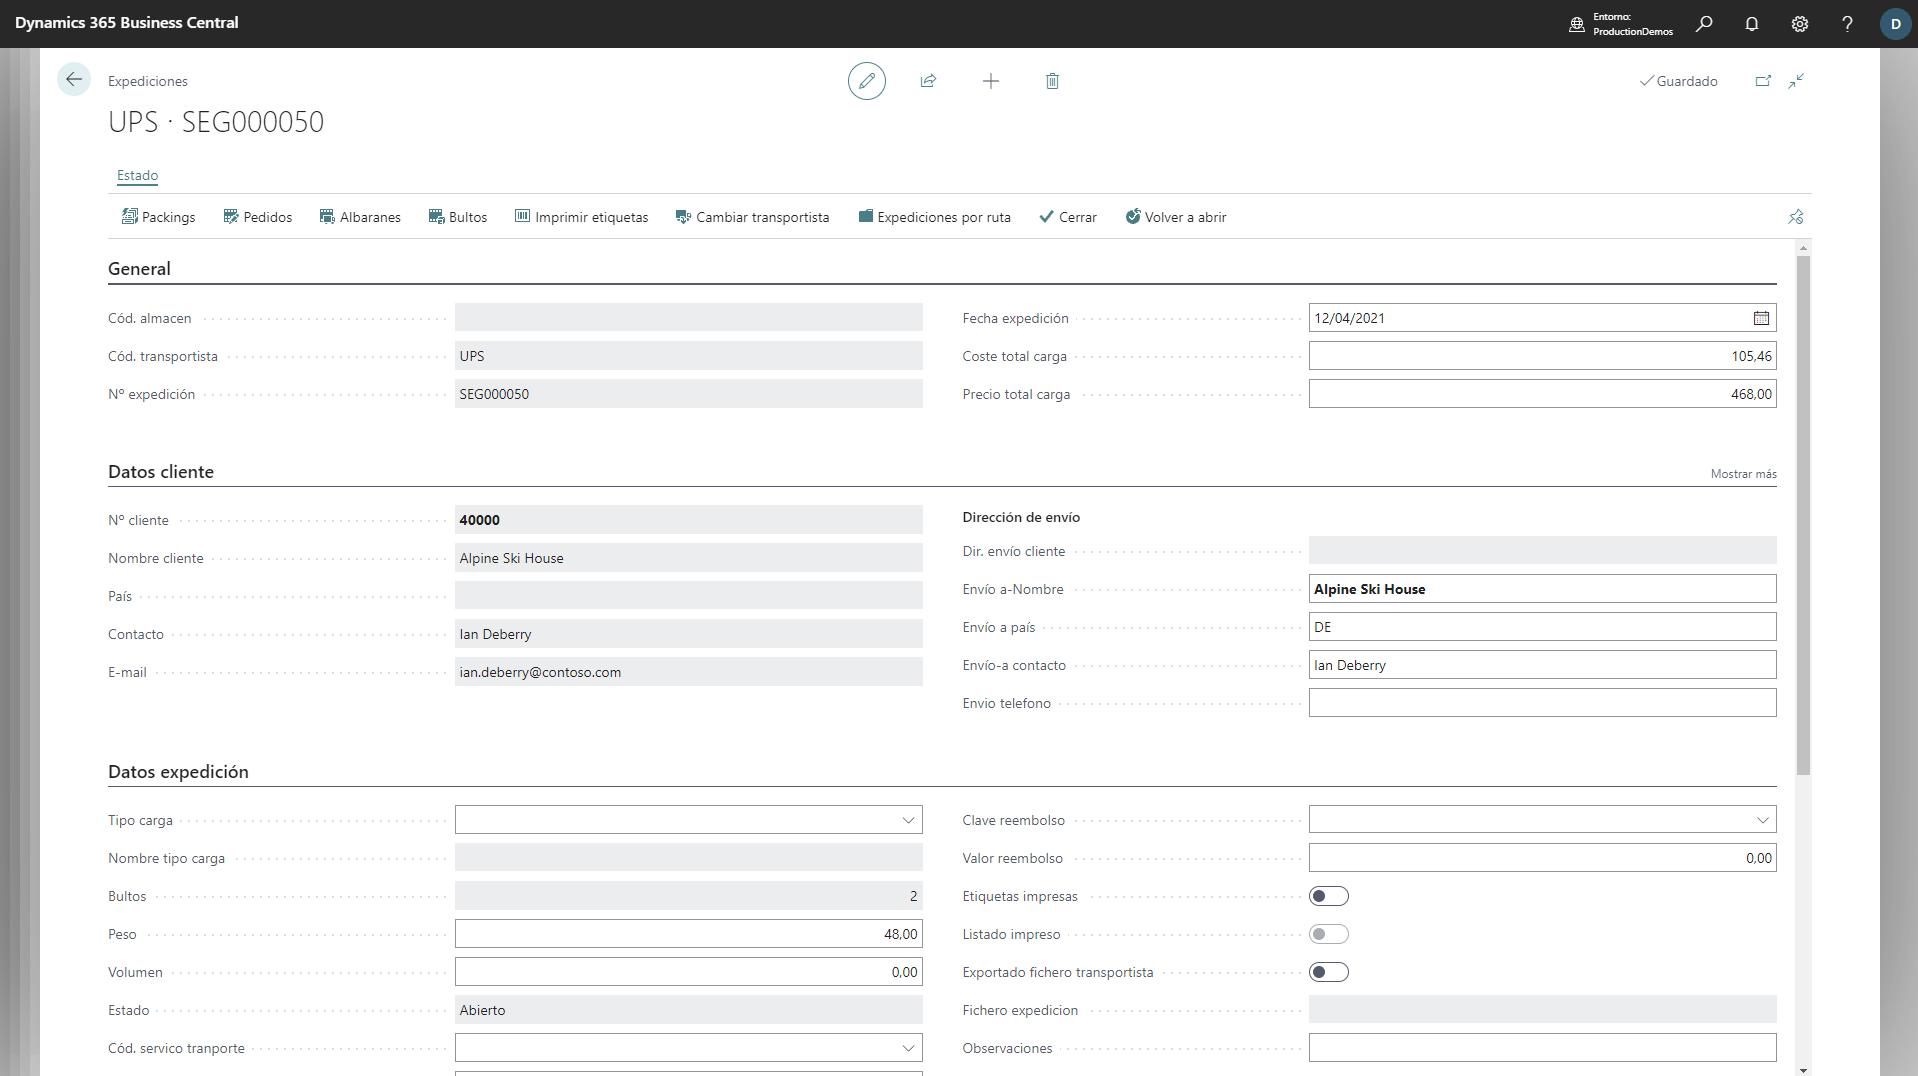Collapse the page with the shrink arrows icon
This screenshot has width=1918, height=1076.
click(1797, 81)
